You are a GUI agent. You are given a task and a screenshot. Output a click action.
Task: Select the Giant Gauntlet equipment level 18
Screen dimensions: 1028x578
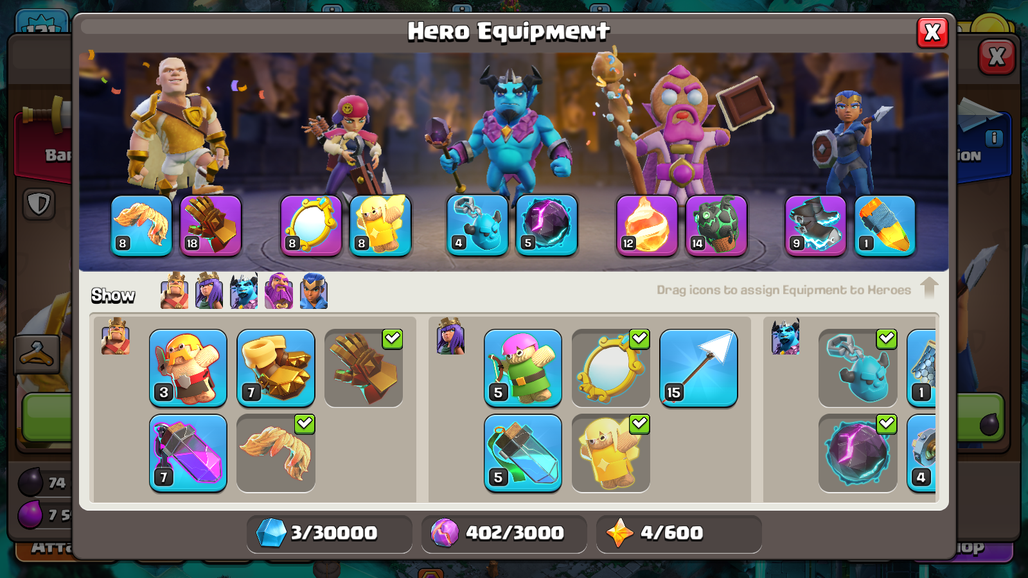point(210,225)
